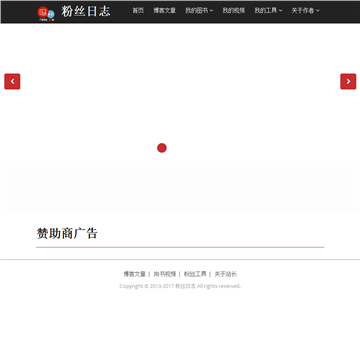Click the red divider line under 赞助商广告
360x360 pixels.
pyautogui.click(x=180, y=247)
